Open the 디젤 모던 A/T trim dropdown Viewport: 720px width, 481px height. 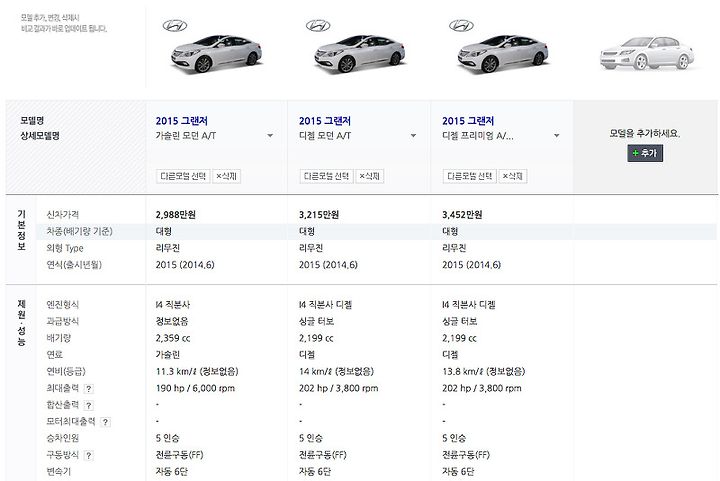tap(413, 136)
